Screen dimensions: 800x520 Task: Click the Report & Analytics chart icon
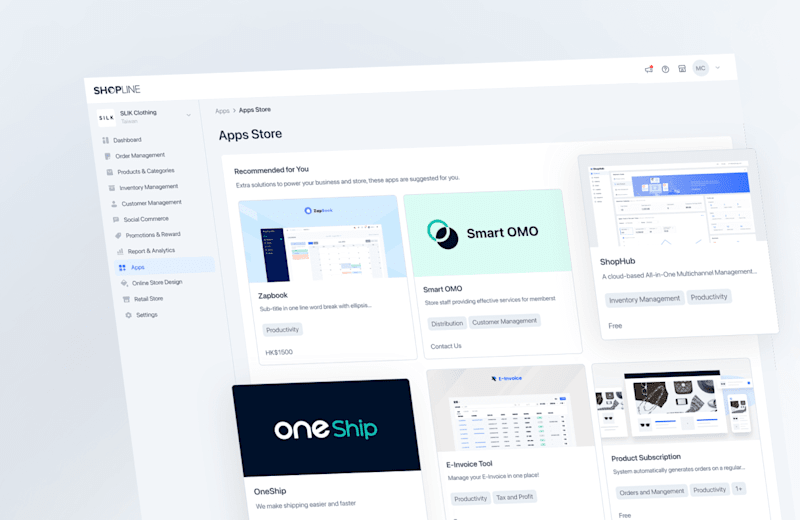click(120, 252)
